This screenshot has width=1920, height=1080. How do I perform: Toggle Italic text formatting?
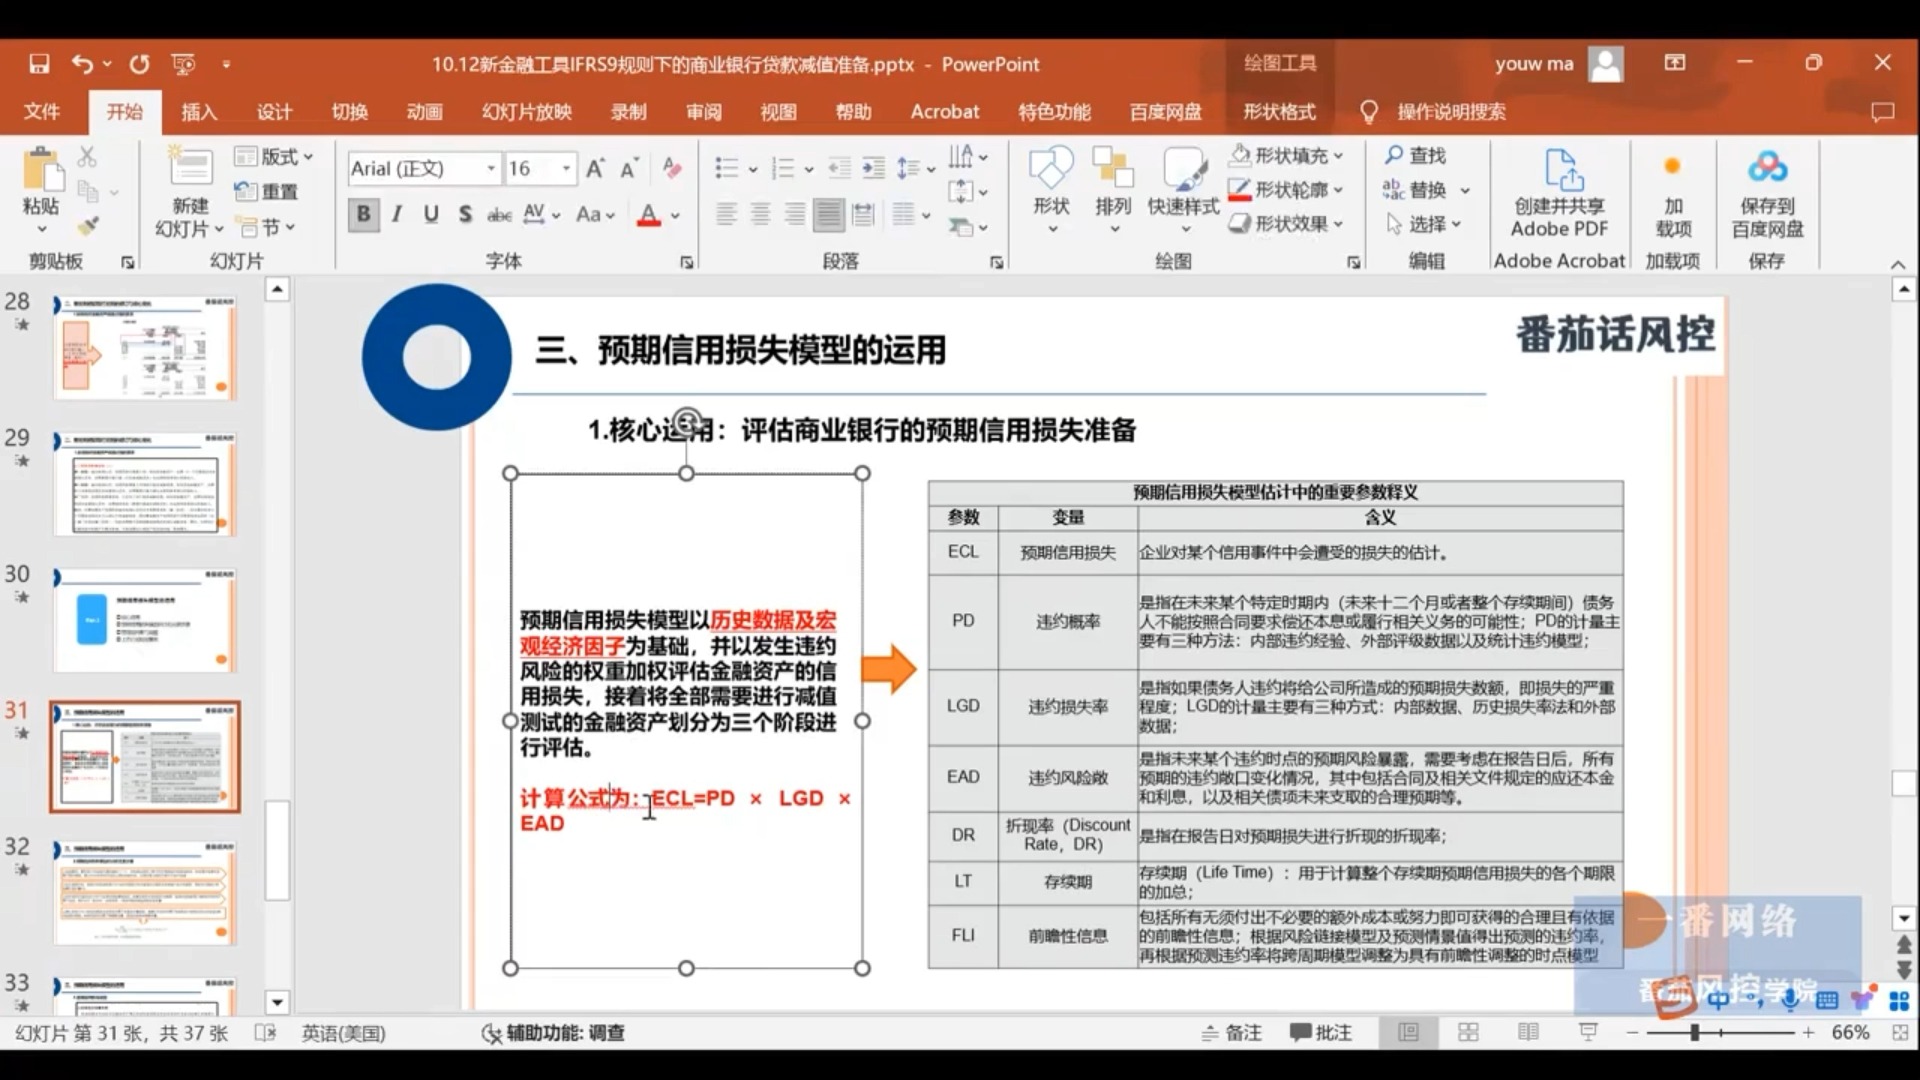[397, 214]
